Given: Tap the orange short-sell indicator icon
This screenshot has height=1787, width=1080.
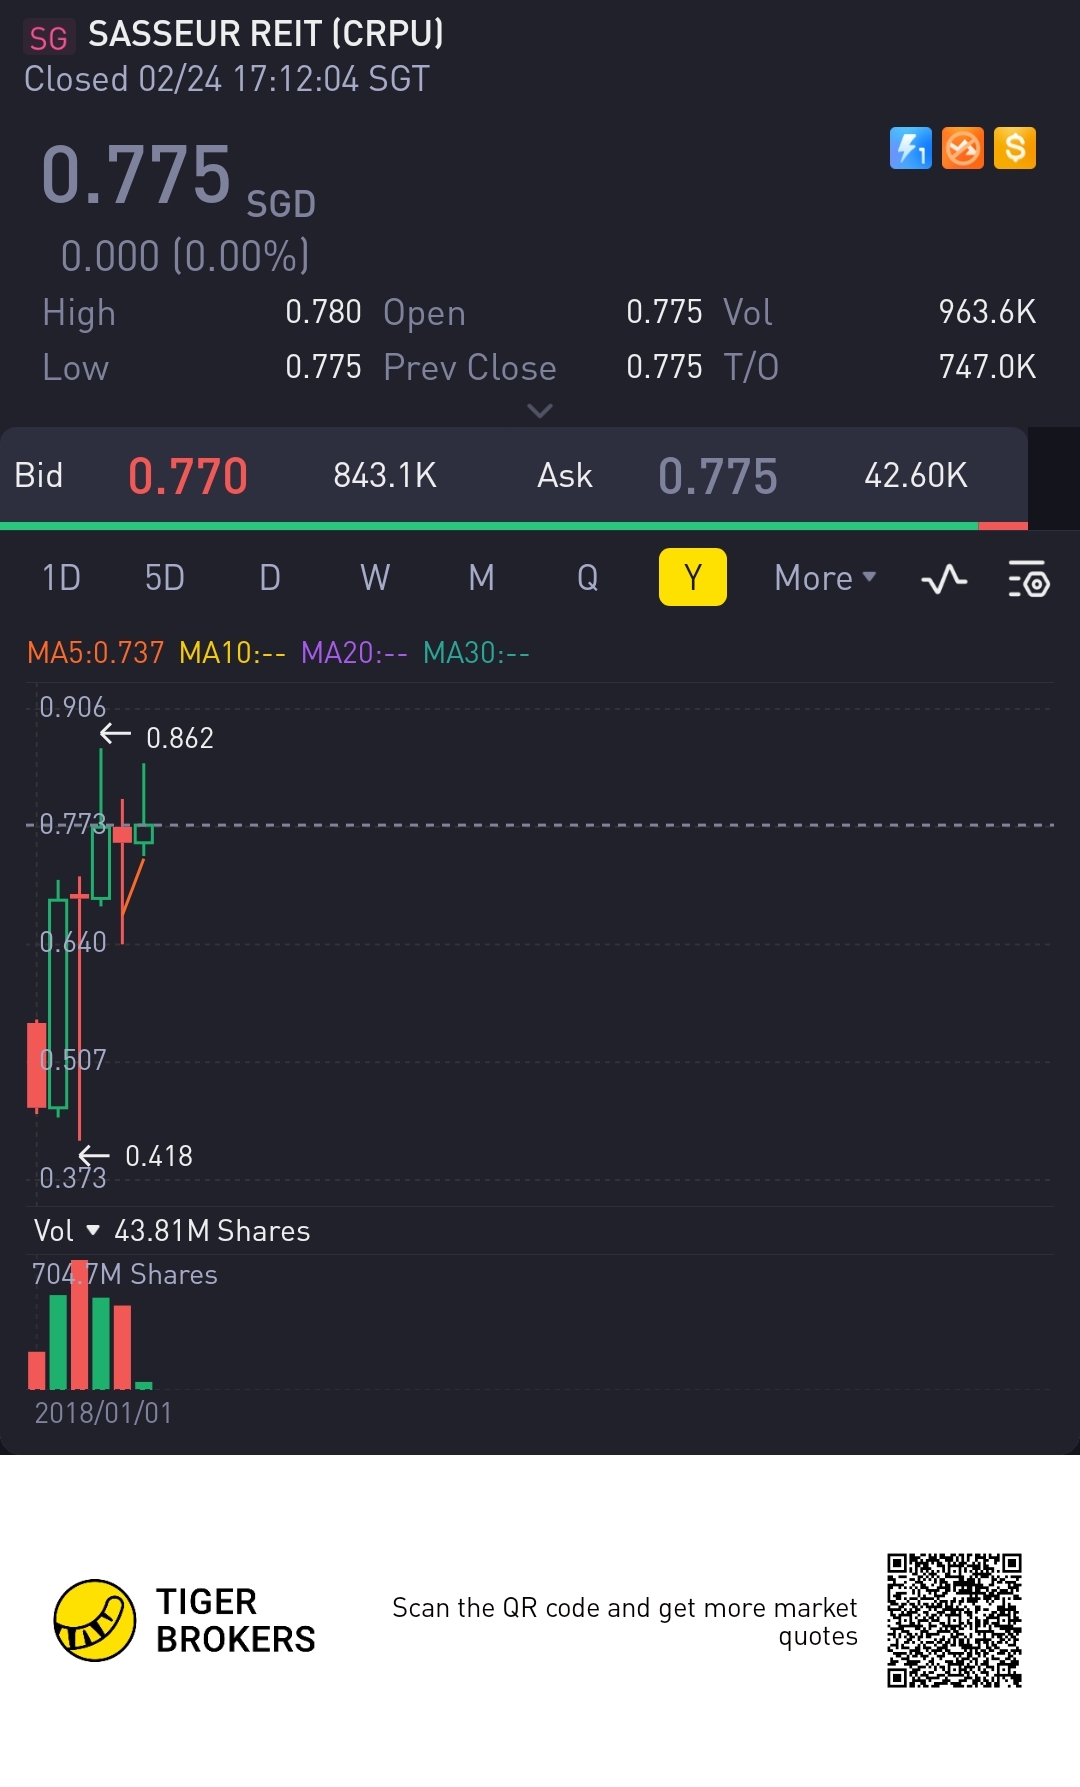Looking at the screenshot, I should tap(962, 149).
